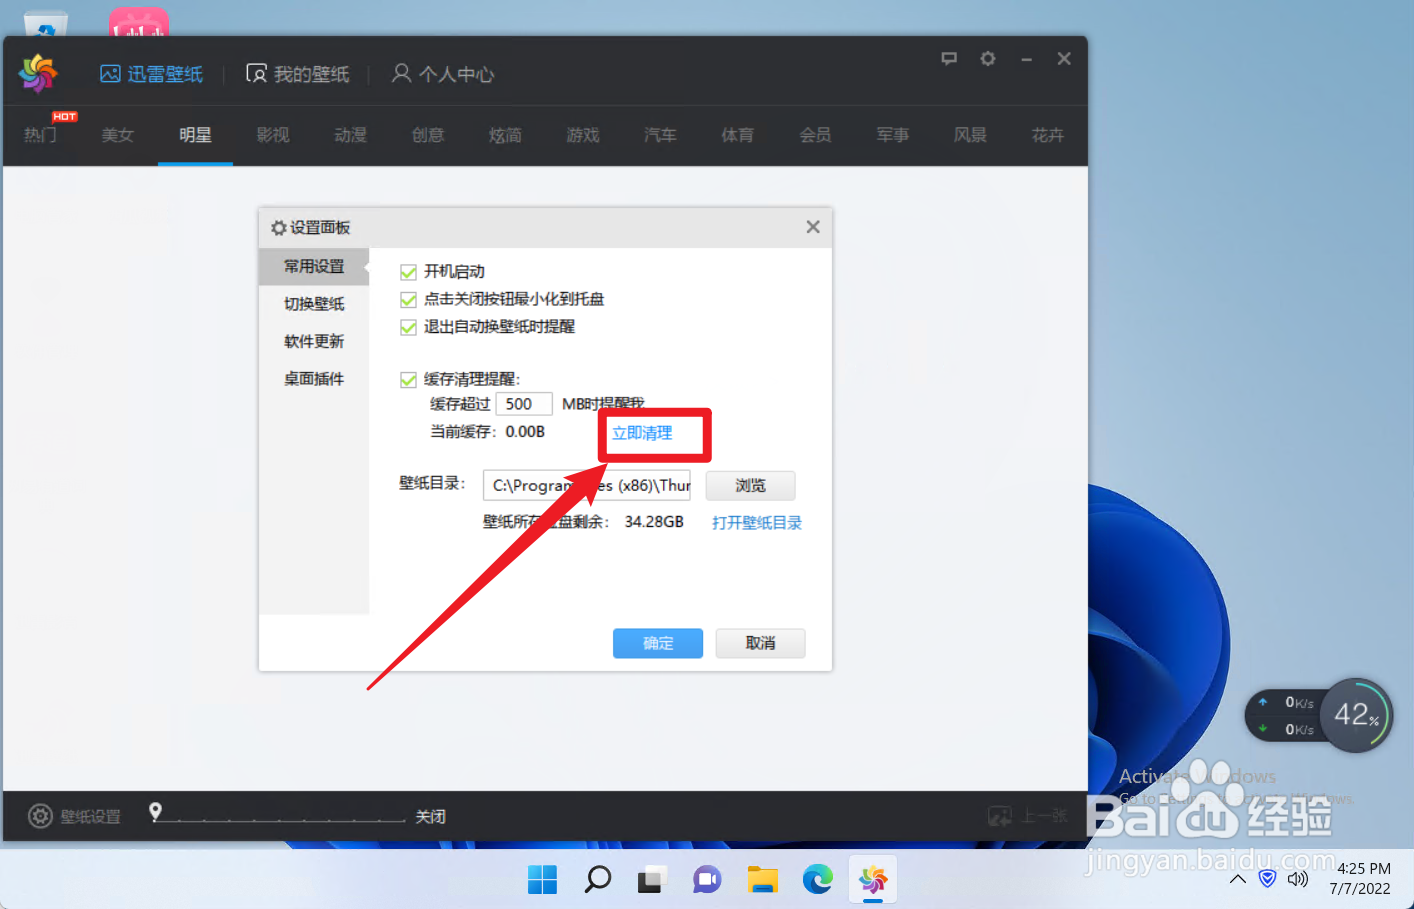Open File Explorer on taskbar
The height and width of the screenshot is (909, 1414).
tap(762, 880)
